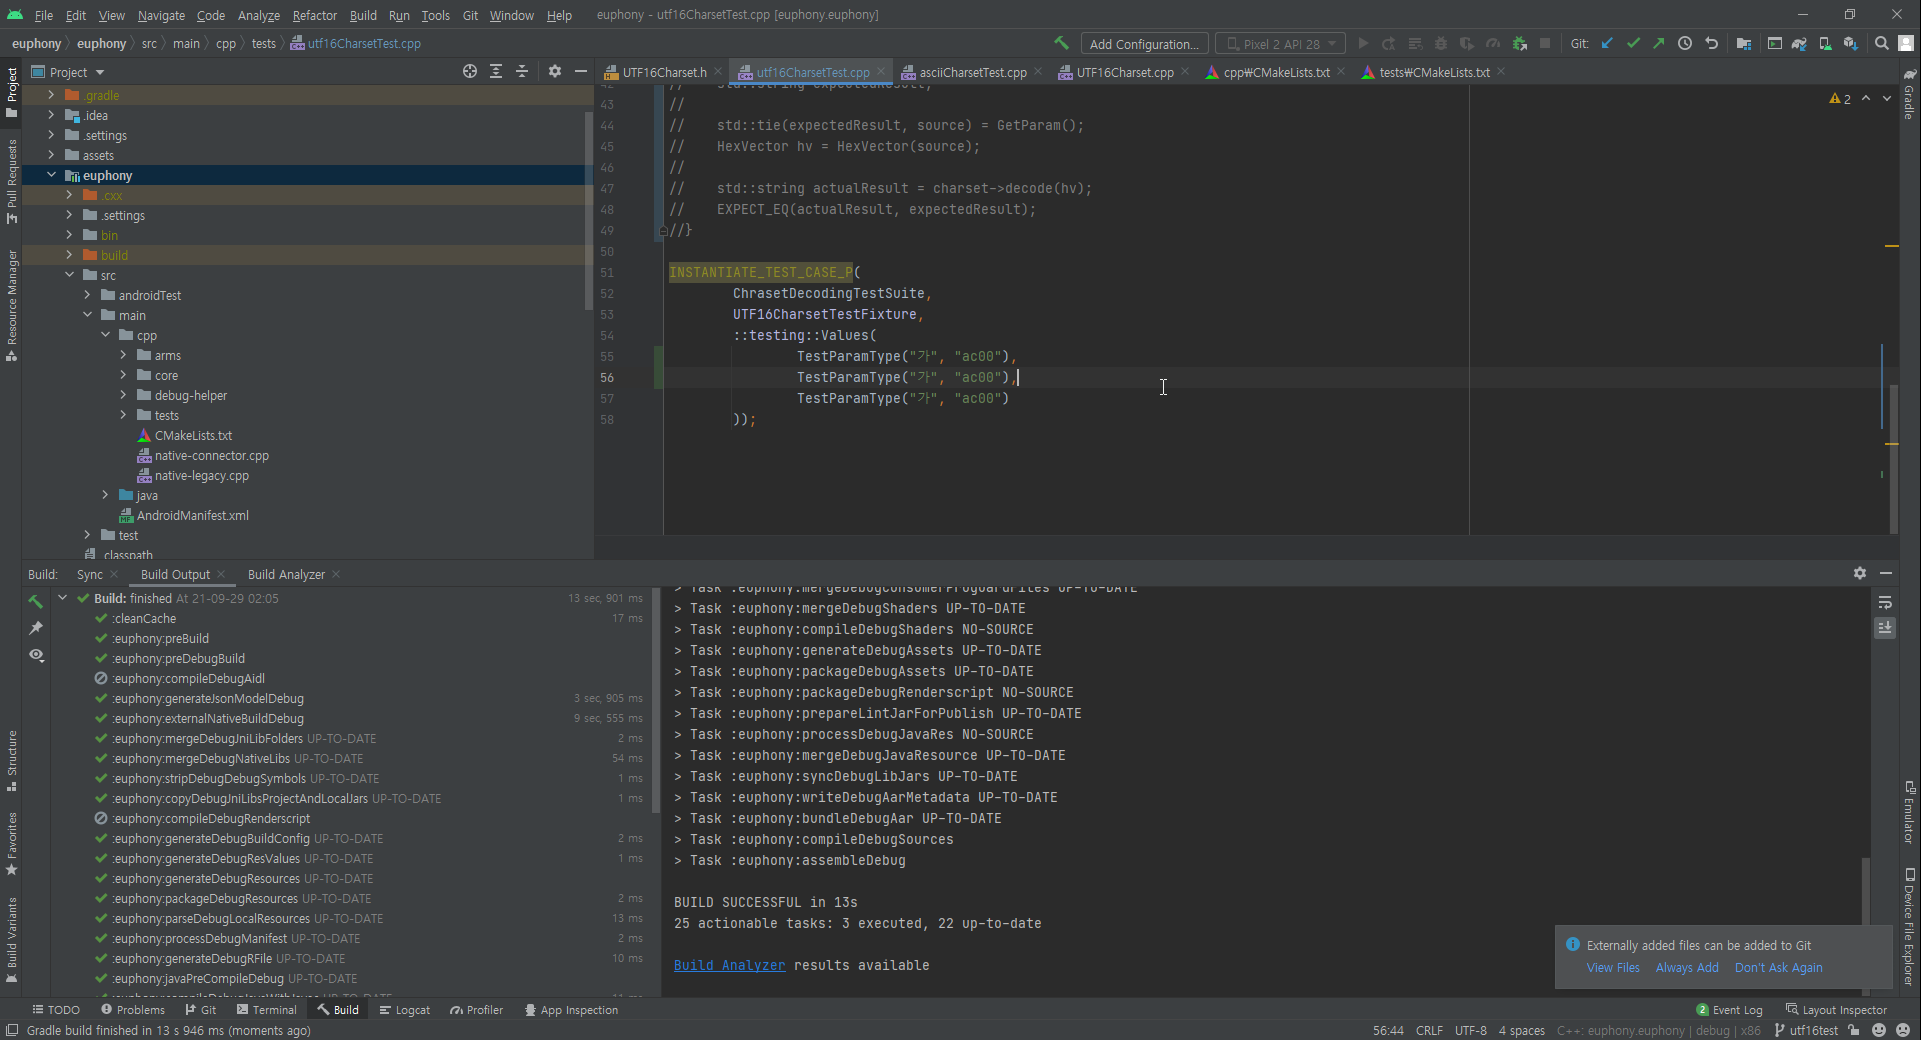
Task: Open the Pixel 2 API 28 device dropdown
Action: (x=1280, y=44)
